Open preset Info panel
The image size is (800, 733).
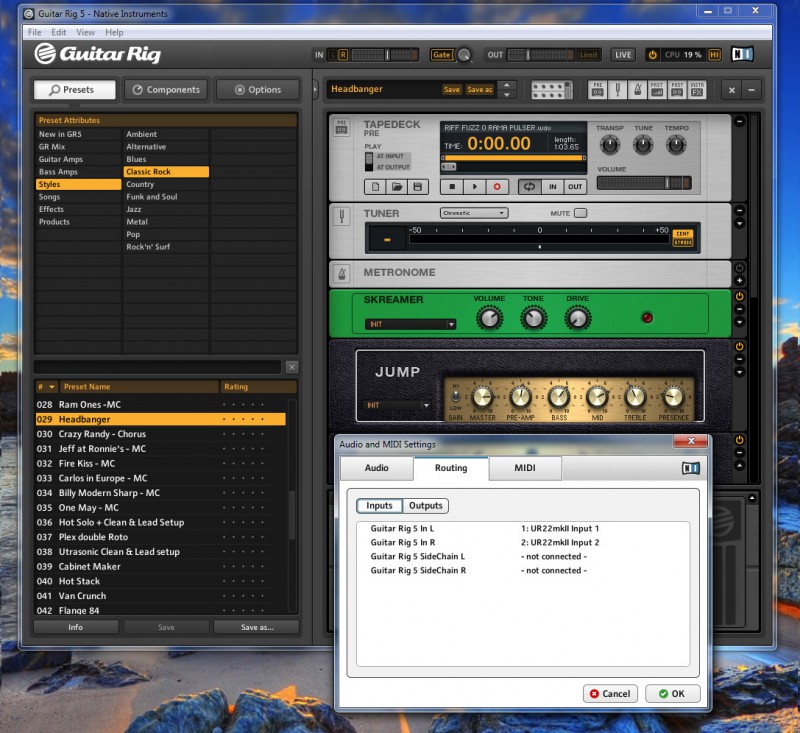[76, 627]
